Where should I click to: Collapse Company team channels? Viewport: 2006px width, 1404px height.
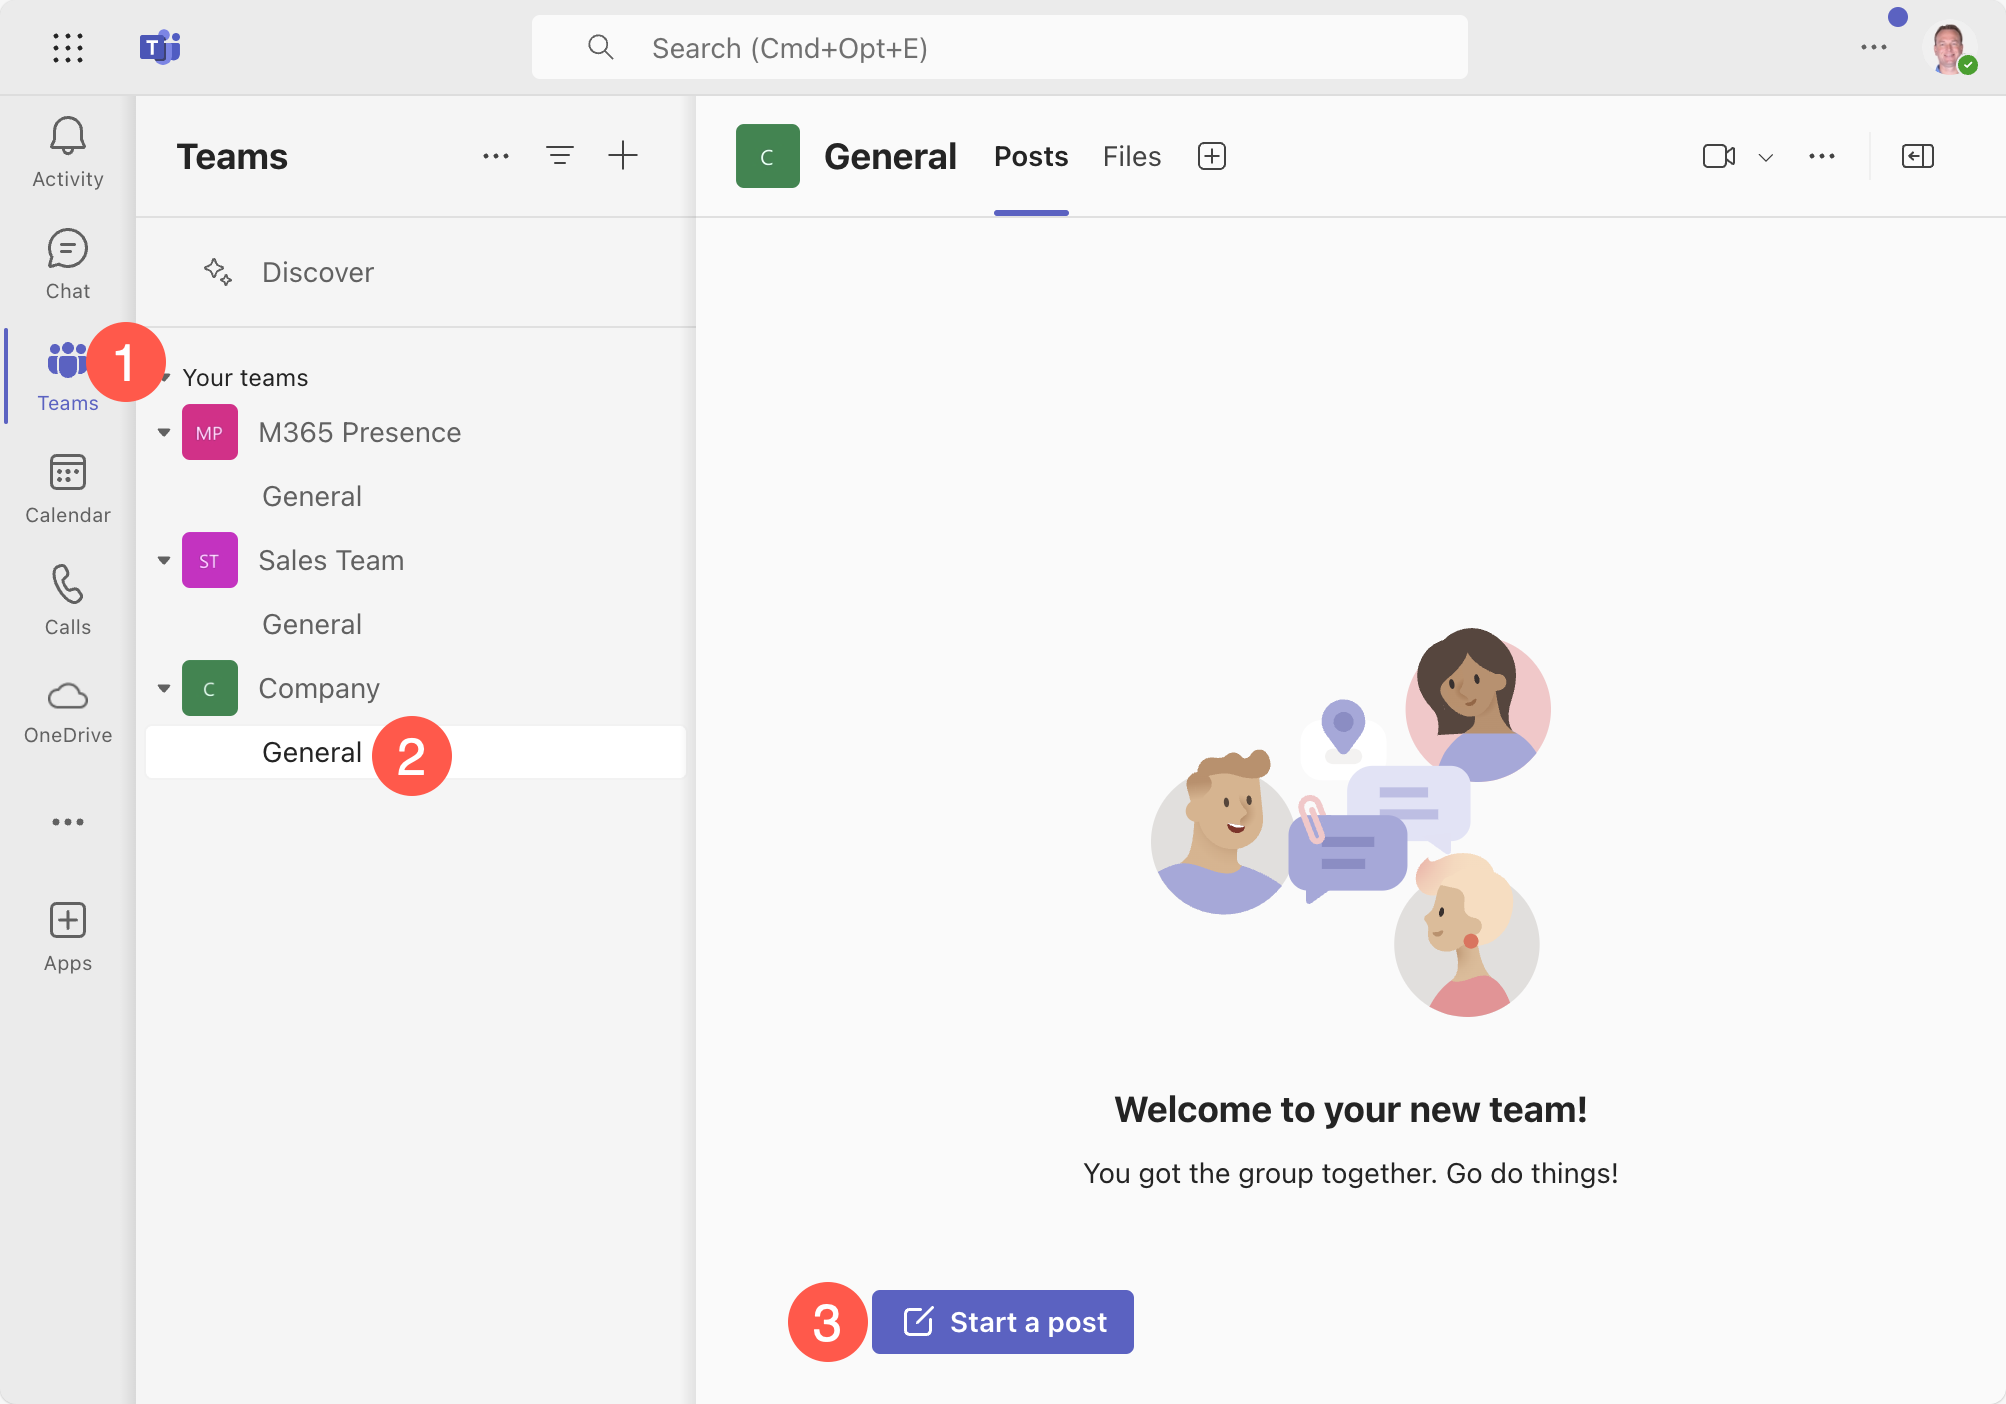(163, 688)
